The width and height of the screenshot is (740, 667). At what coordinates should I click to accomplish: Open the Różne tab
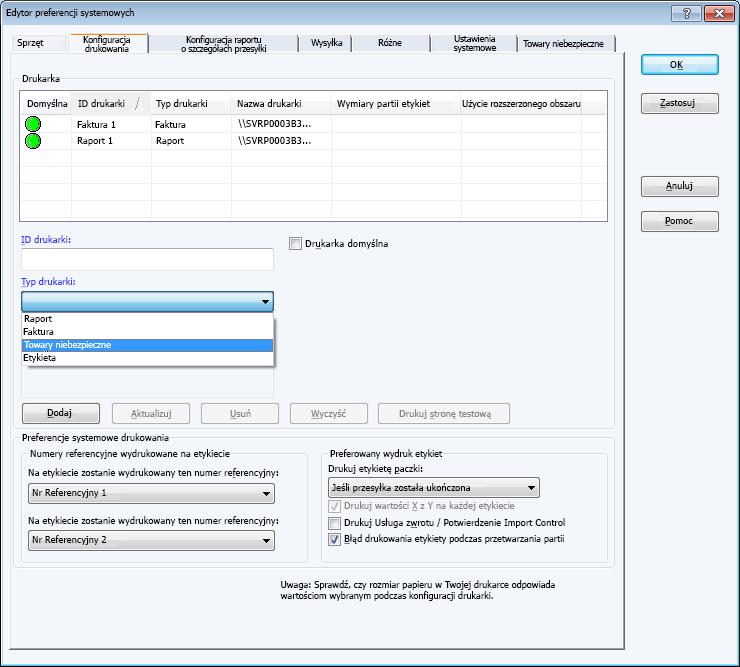[x=390, y=43]
